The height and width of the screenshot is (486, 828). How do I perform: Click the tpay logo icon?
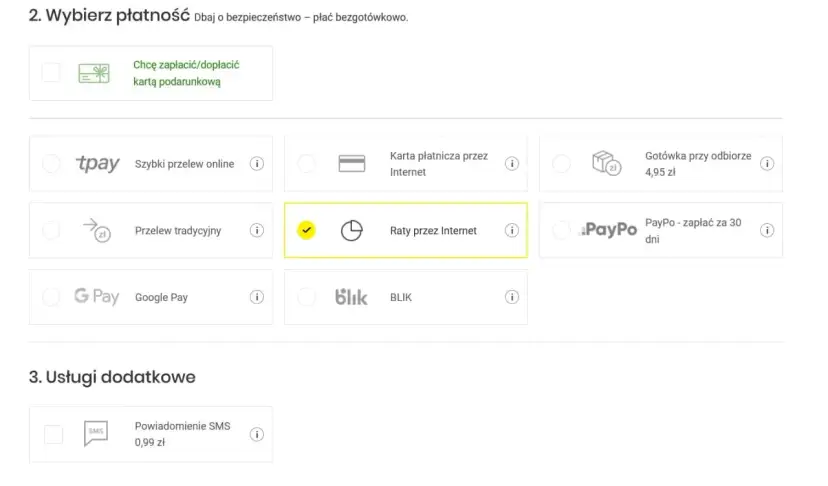(97, 164)
